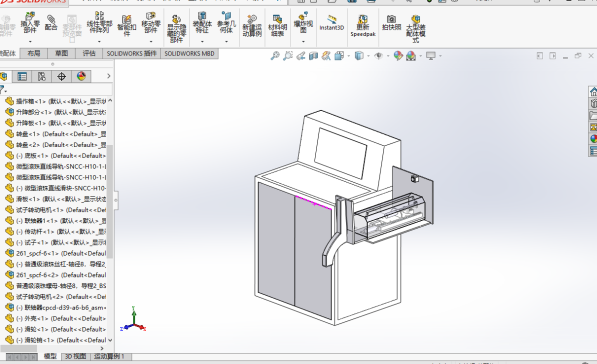
Task: Open the Apply Scene dropdown arrow
Action: point(421,56)
